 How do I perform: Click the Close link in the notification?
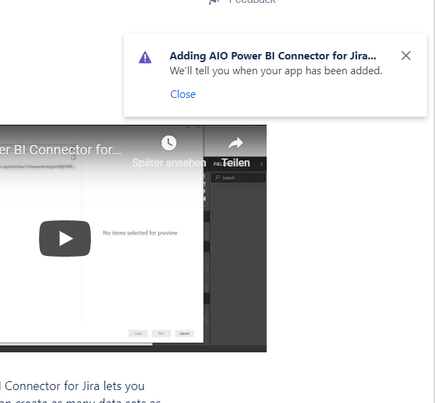click(x=183, y=94)
